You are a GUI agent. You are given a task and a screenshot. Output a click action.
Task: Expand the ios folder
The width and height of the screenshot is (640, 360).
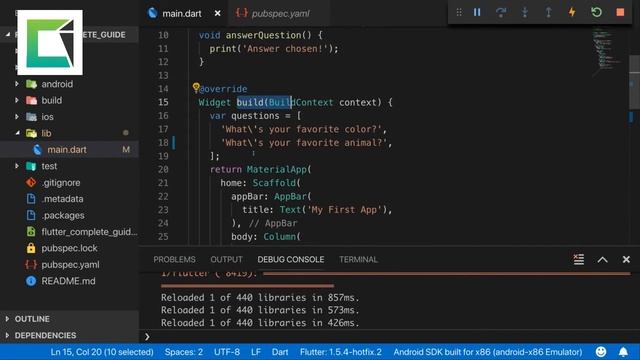(17, 117)
